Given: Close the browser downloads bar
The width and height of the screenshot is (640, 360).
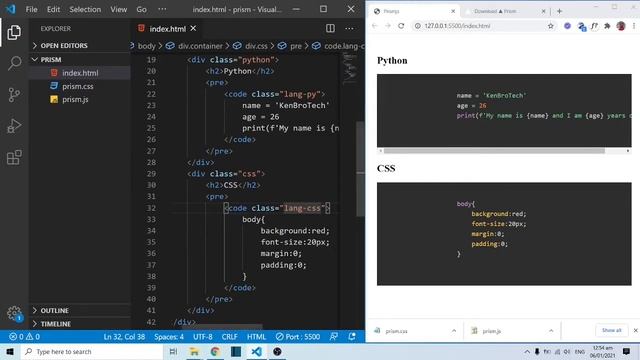Looking at the screenshot, I should tap(635, 330).
